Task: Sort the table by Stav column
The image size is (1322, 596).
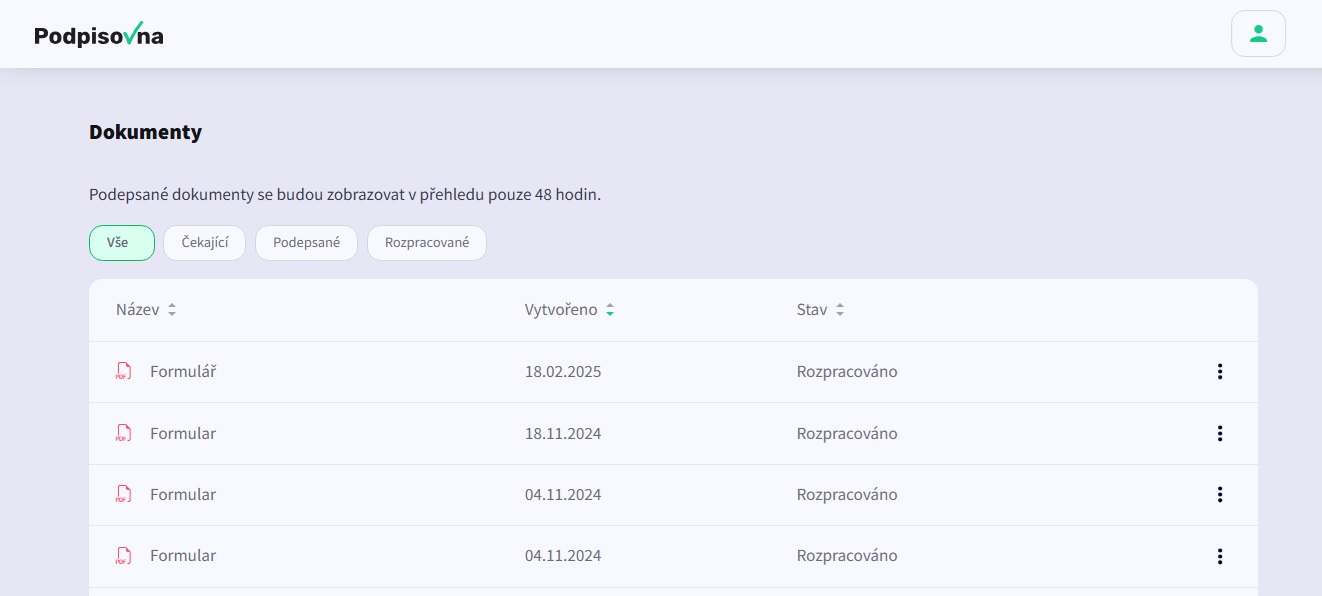Action: click(820, 310)
